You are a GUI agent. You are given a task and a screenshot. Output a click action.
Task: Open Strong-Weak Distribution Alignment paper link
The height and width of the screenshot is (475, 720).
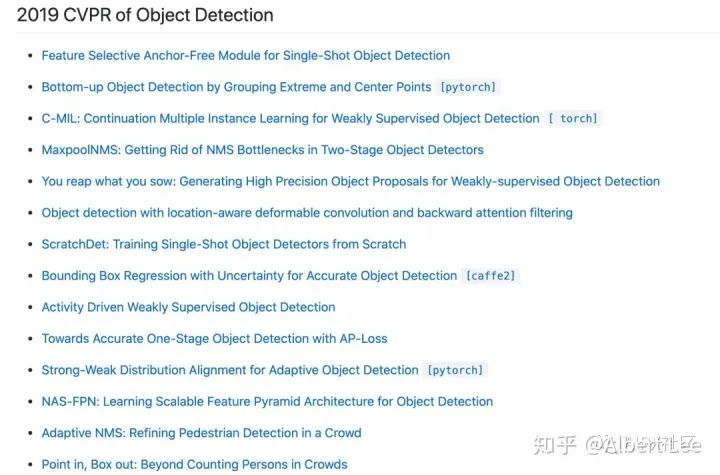coord(230,370)
